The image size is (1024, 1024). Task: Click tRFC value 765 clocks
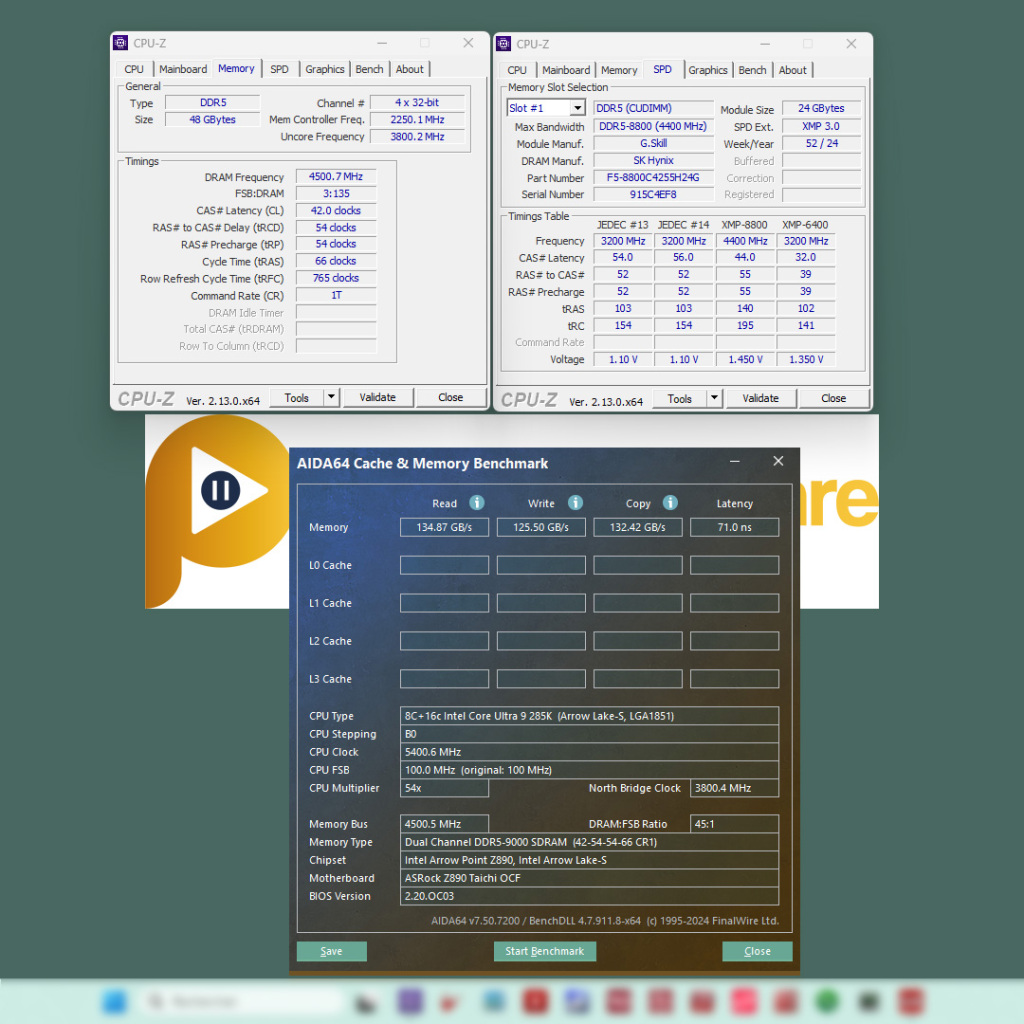336,278
